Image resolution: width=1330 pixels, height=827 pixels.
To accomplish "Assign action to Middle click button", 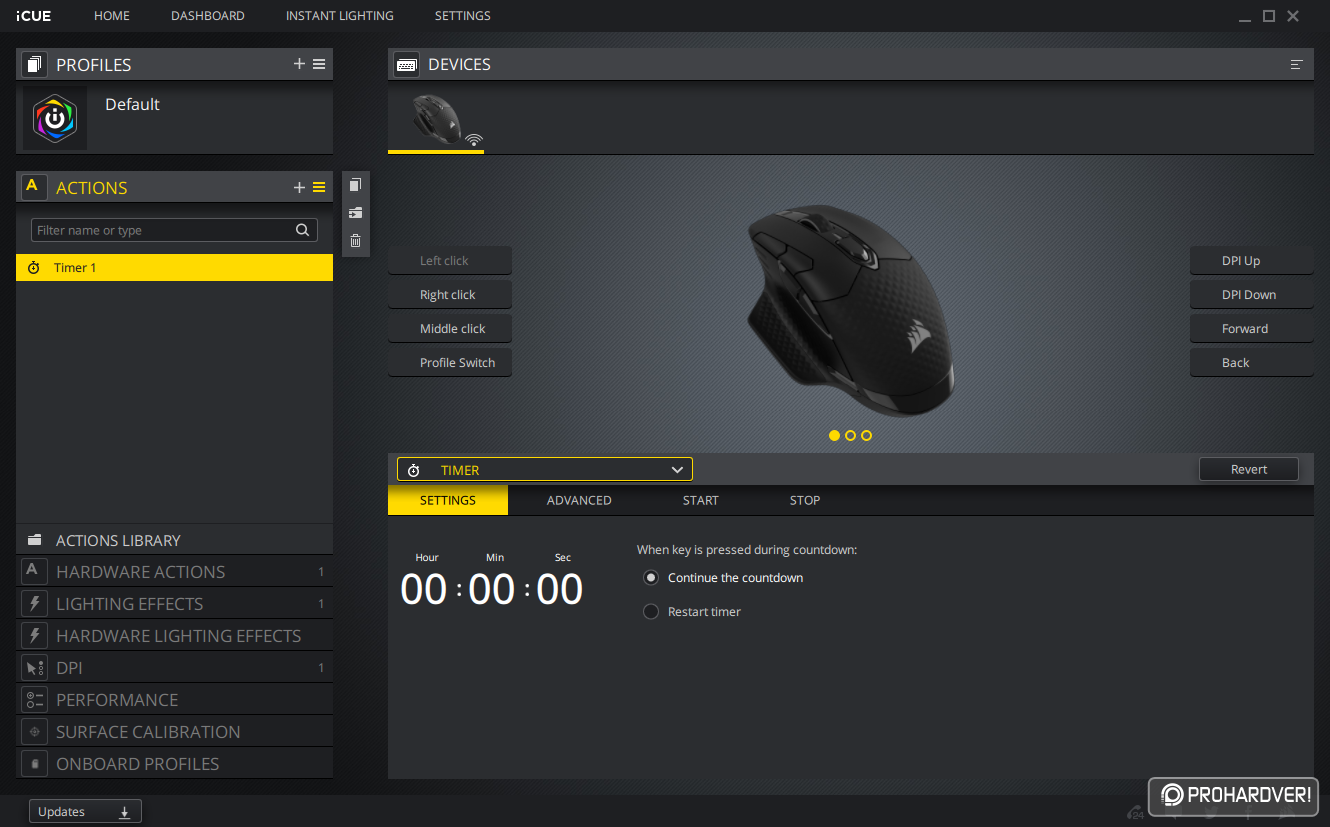I will click(450, 329).
